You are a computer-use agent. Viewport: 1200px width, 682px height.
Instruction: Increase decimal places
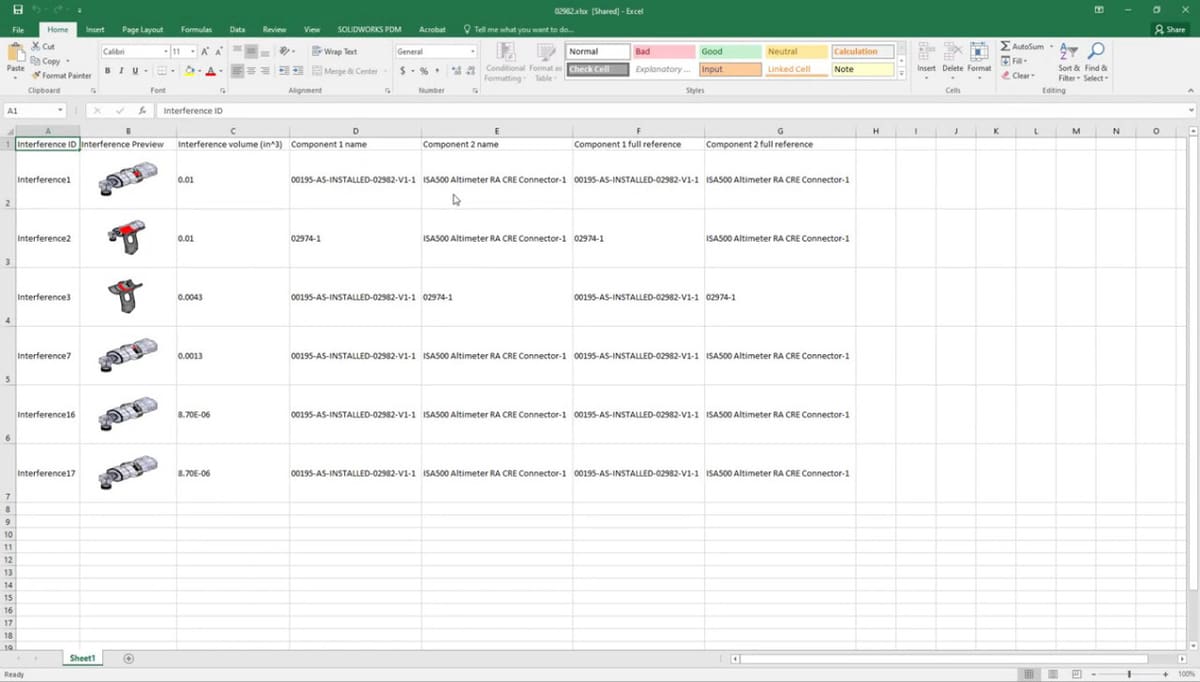coord(456,71)
